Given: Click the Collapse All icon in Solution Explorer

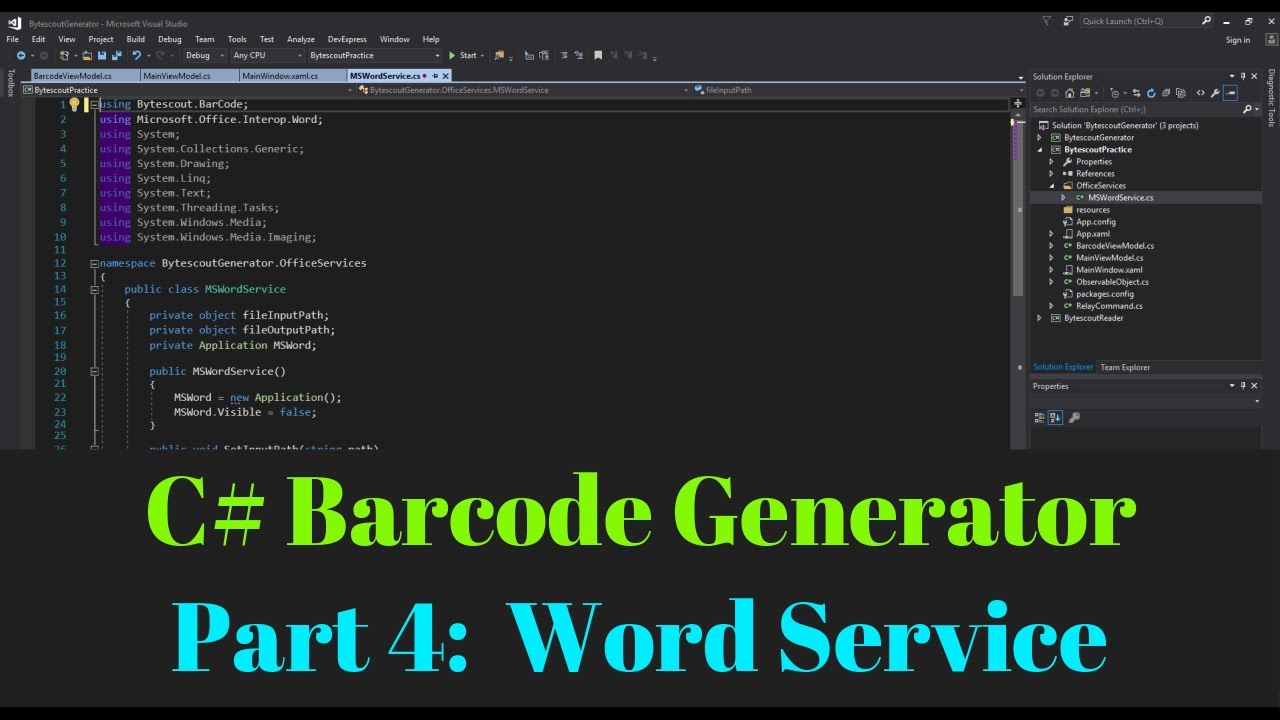Looking at the screenshot, I should (x=1165, y=93).
